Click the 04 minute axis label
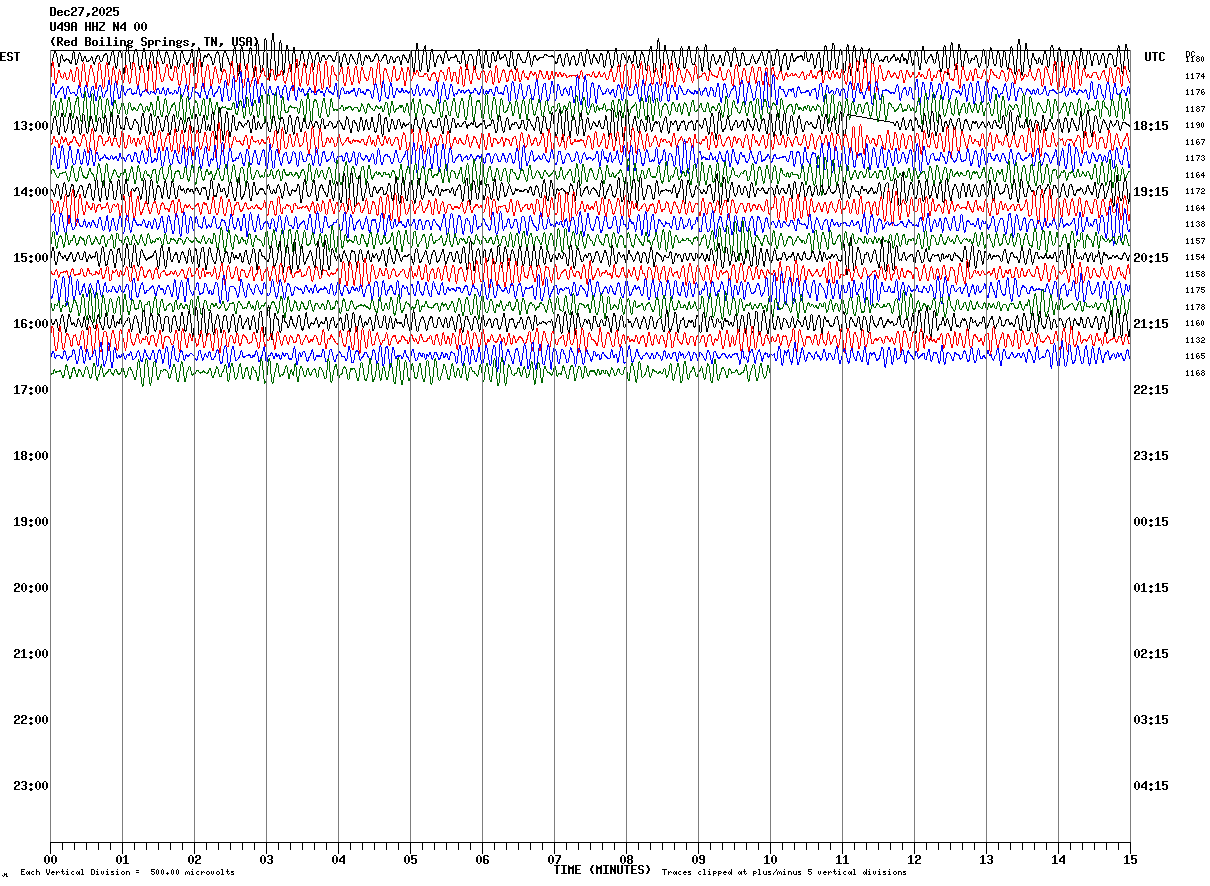Image resolution: width=1210 pixels, height=886 pixels. pos(338,859)
